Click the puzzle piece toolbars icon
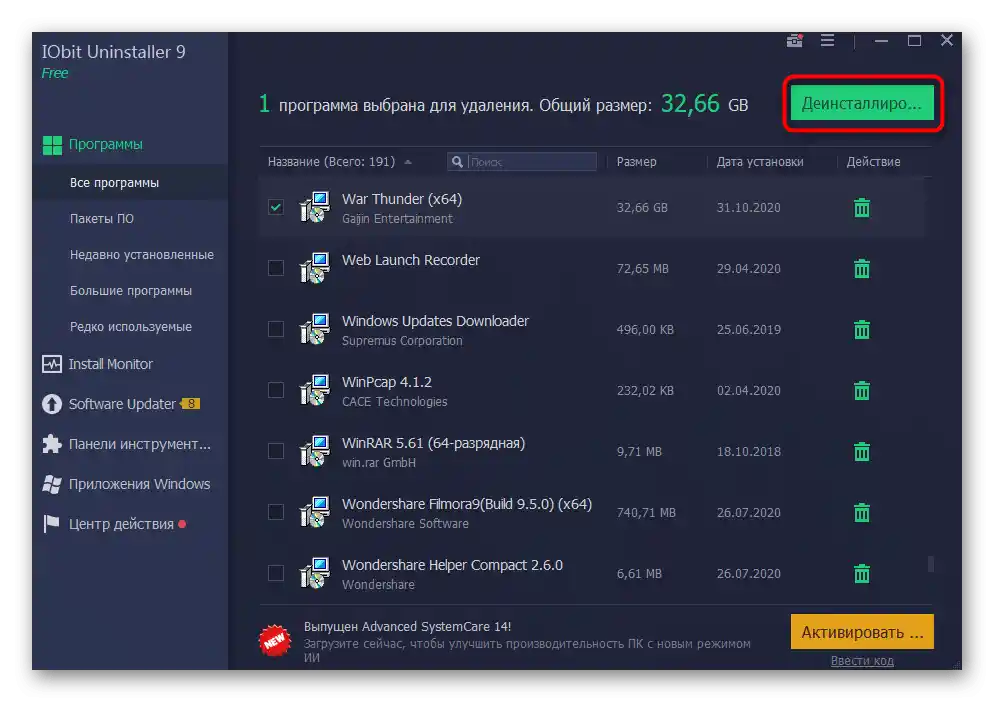 (52, 444)
